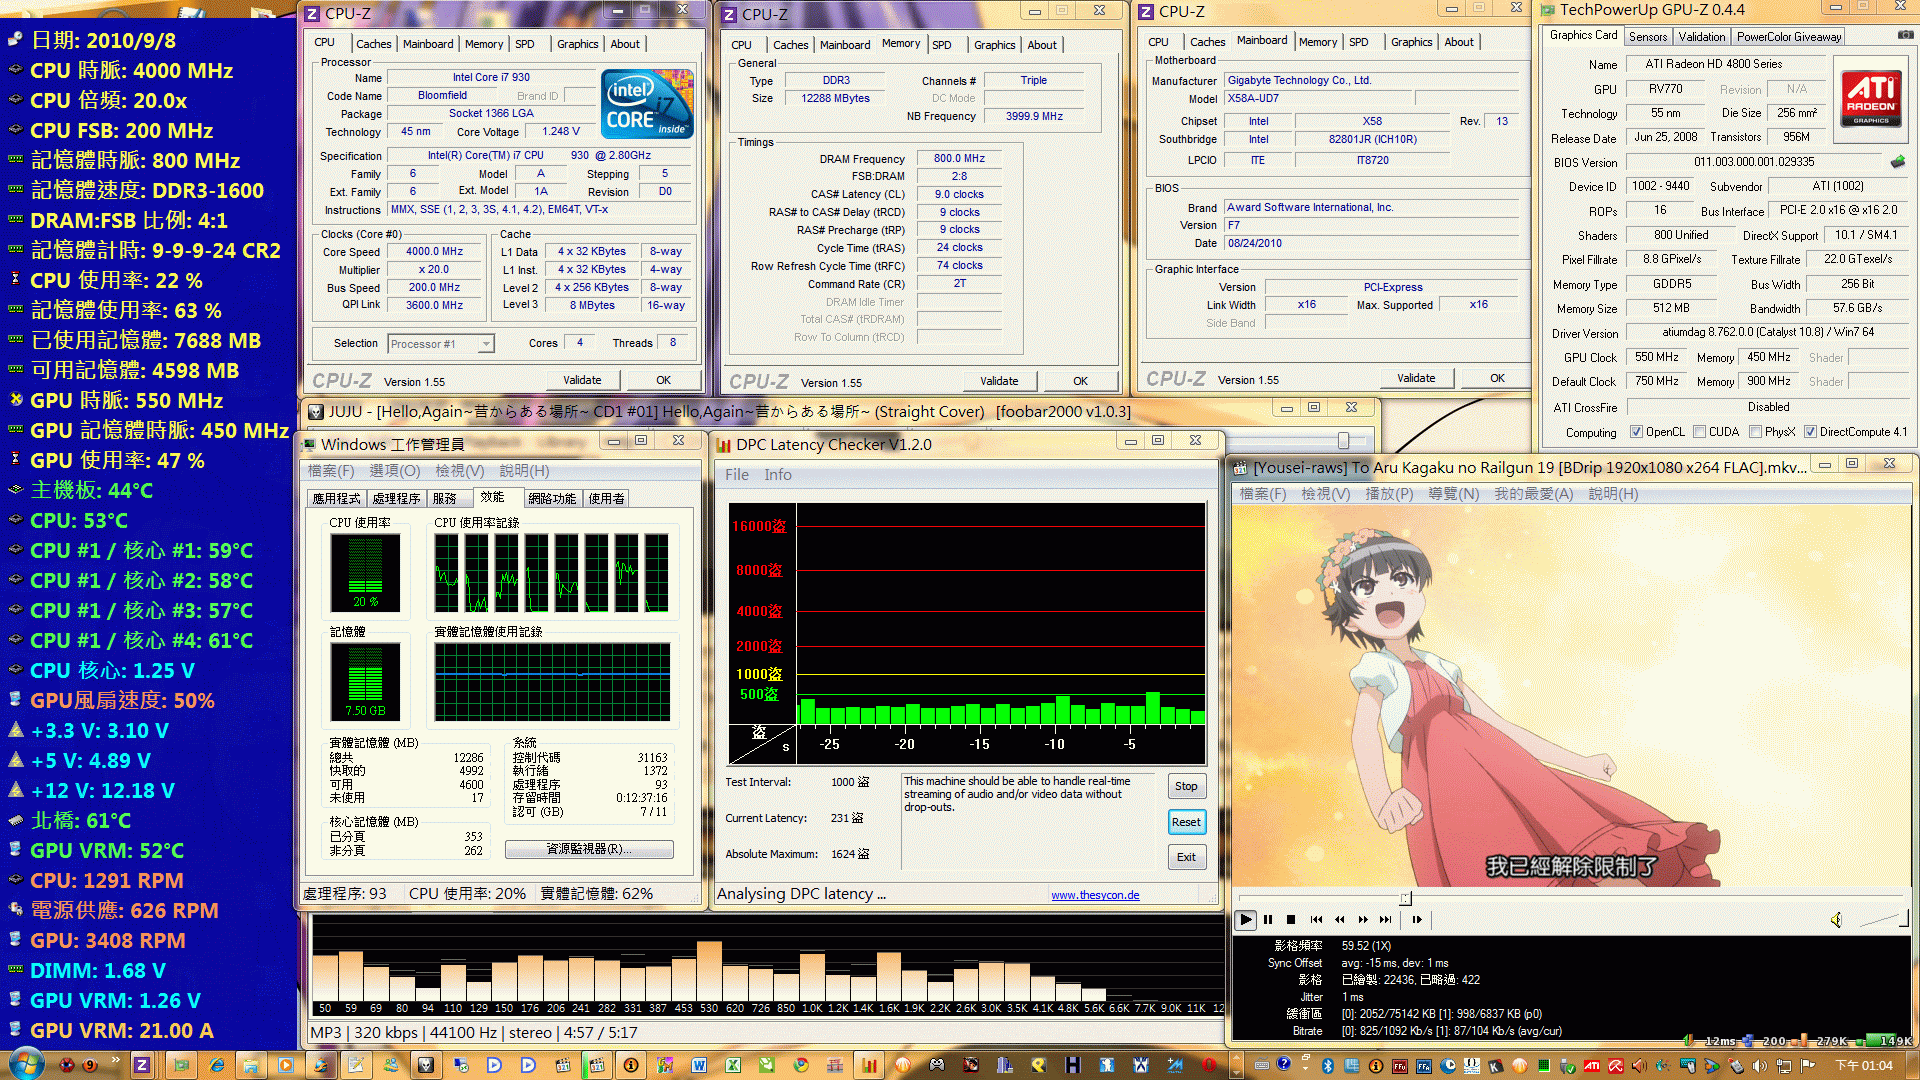Screen dimensions: 1920x1080
Task: Click Validate in the first CPU-Z window
Action: point(582,380)
